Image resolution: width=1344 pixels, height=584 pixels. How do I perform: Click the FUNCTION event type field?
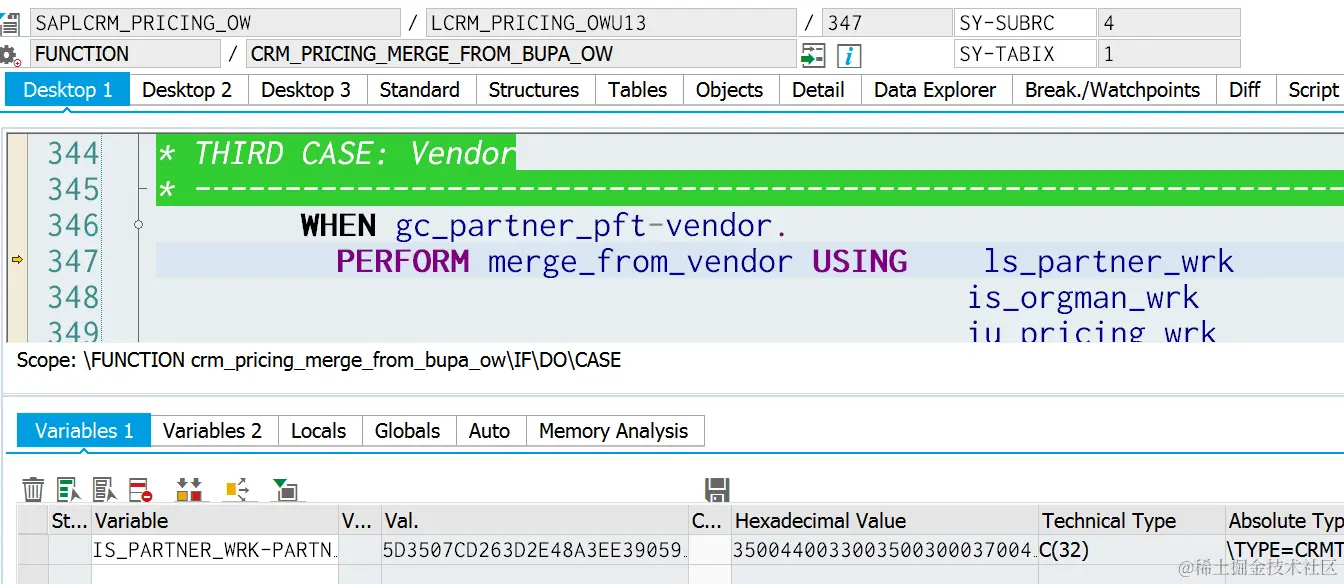[x=125, y=54]
